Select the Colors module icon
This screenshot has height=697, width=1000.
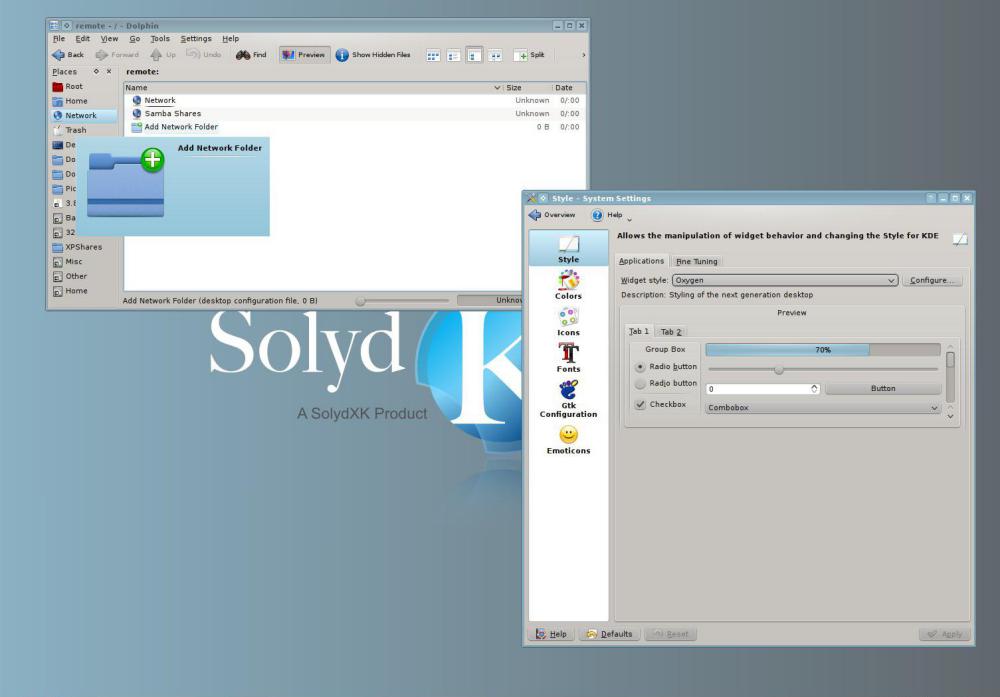(x=568, y=284)
